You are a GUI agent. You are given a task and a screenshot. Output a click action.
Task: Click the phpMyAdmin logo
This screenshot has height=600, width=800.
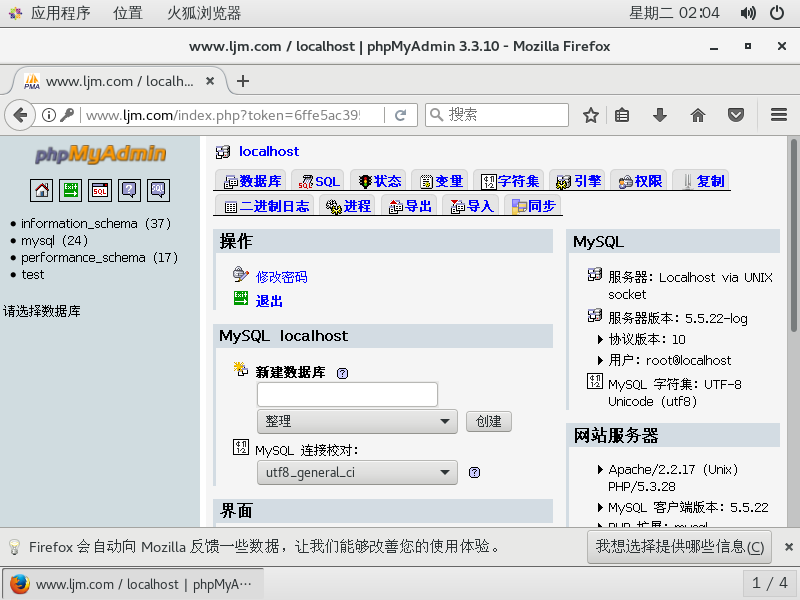[x=101, y=154]
